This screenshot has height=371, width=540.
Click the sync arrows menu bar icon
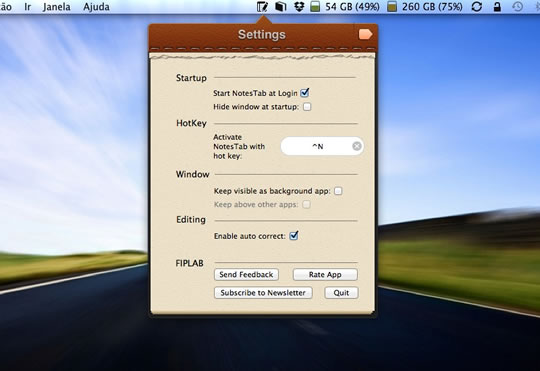(477, 7)
